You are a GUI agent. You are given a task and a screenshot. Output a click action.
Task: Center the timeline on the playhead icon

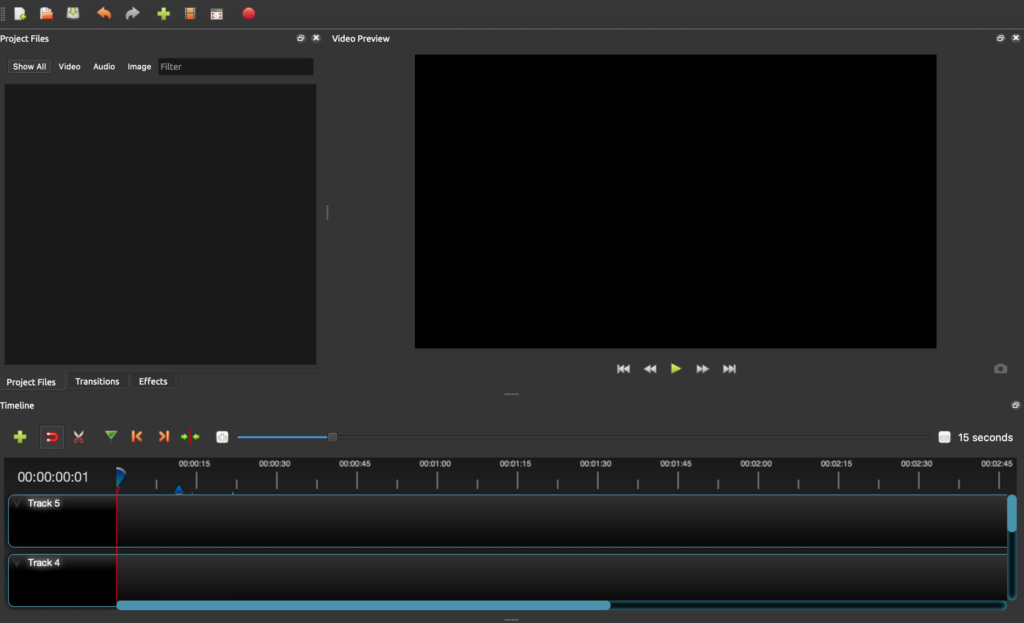pyautogui.click(x=190, y=437)
